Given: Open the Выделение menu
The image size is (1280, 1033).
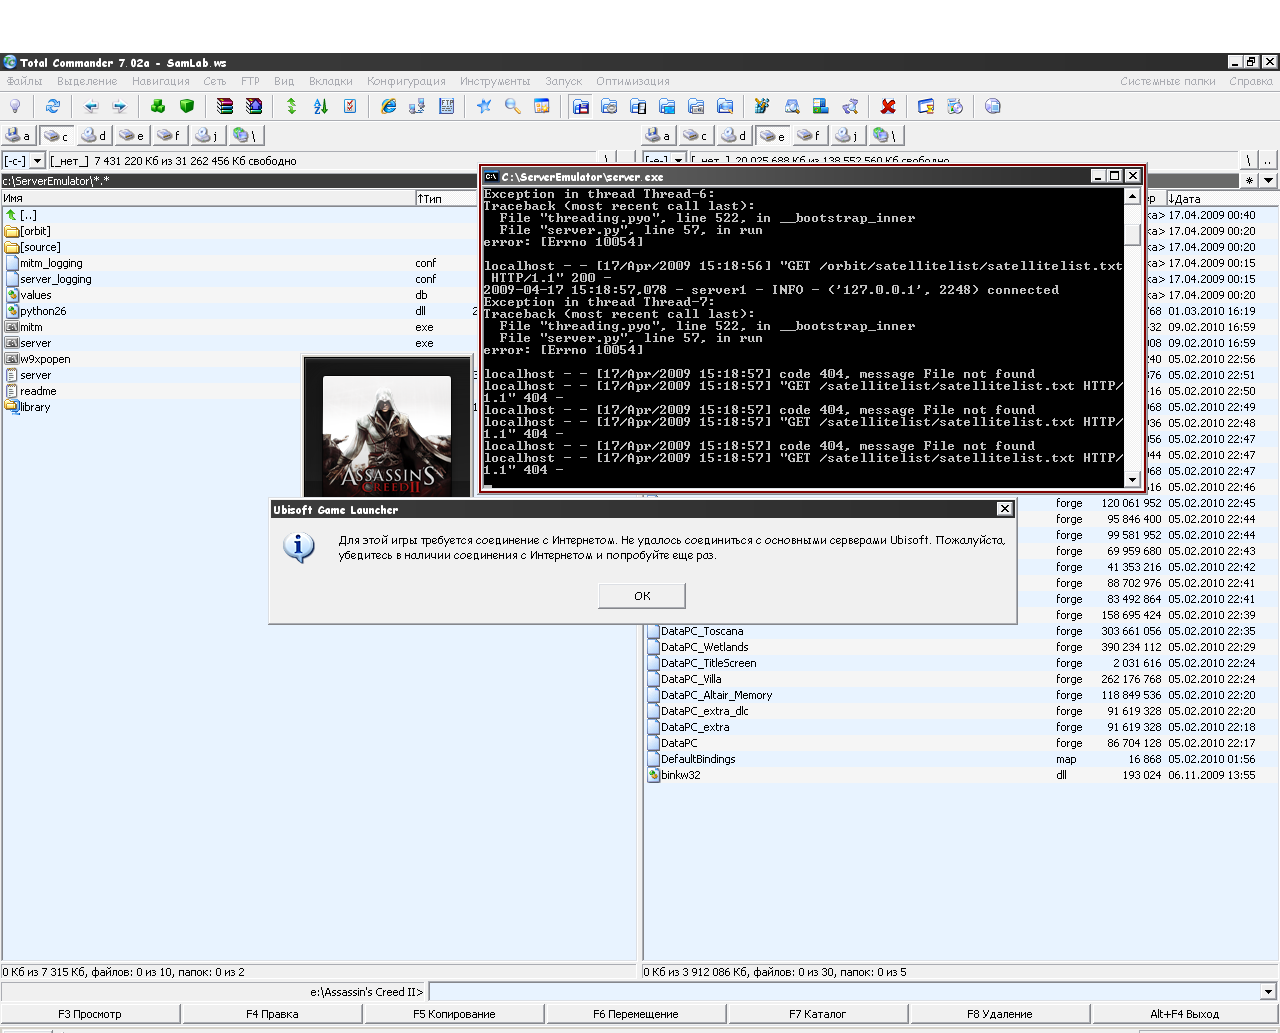Looking at the screenshot, I should [87, 81].
